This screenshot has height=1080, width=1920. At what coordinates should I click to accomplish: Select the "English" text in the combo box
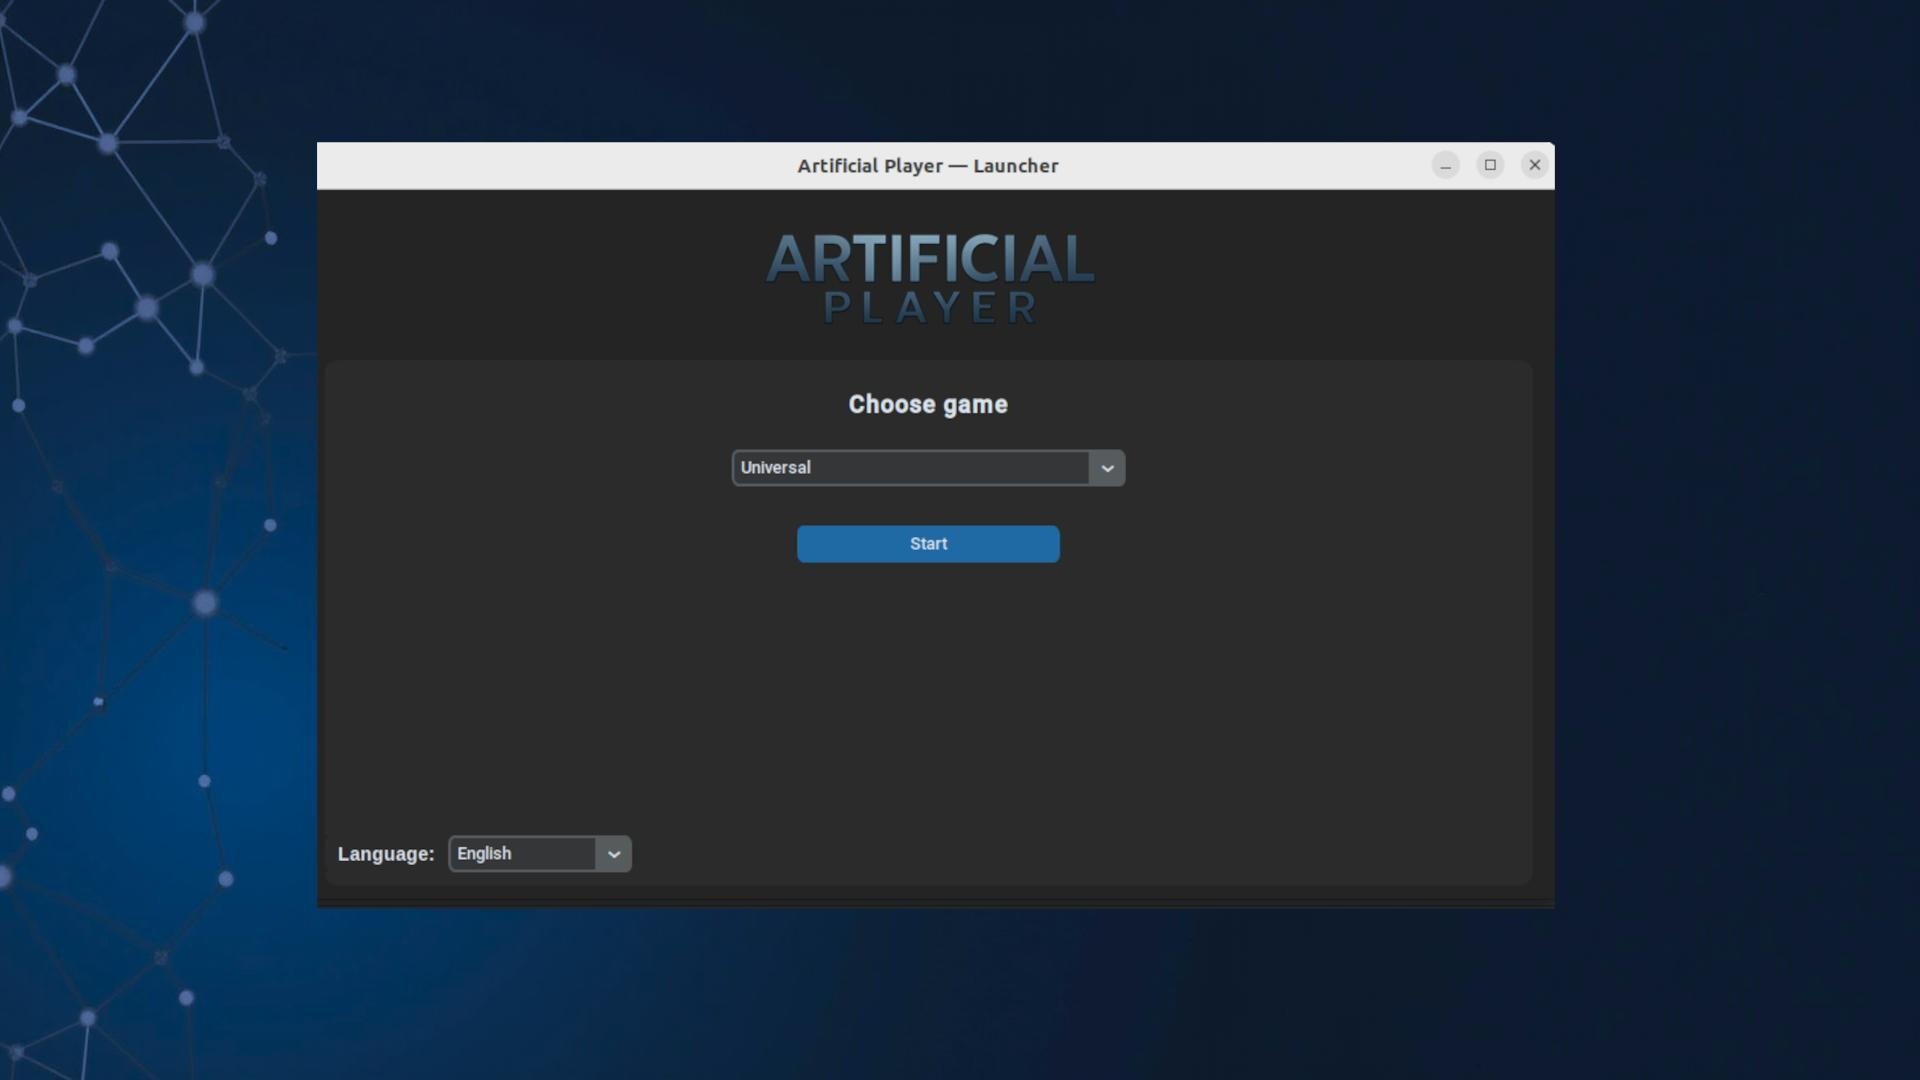pyautogui.click(x=483, y=853)
